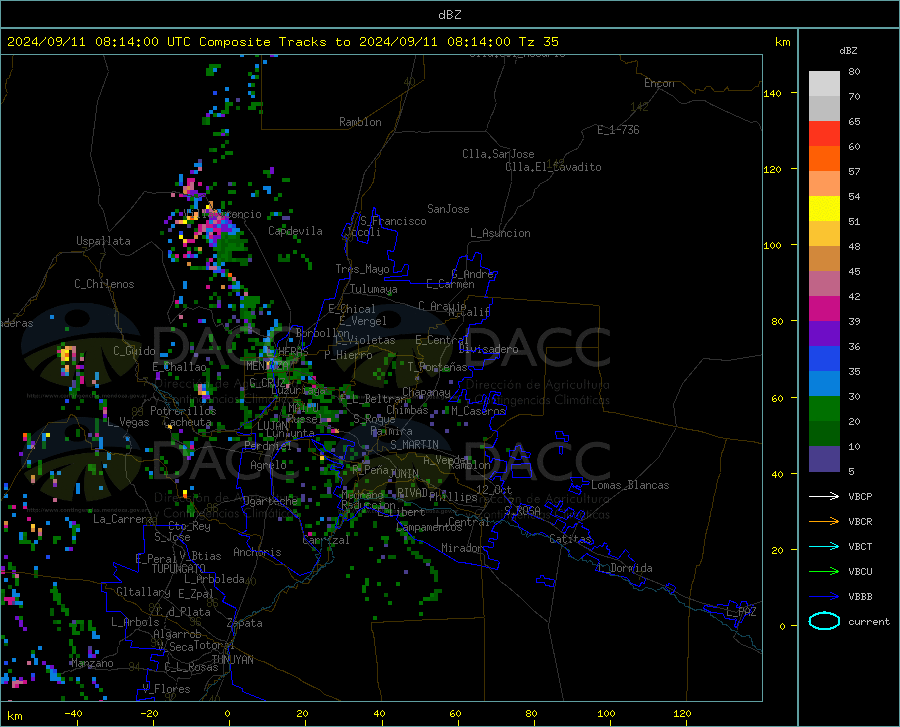This screenshot has height=727, width=900.
Task: Click the Tulumaya map label
Action: (x=374, y=289)
